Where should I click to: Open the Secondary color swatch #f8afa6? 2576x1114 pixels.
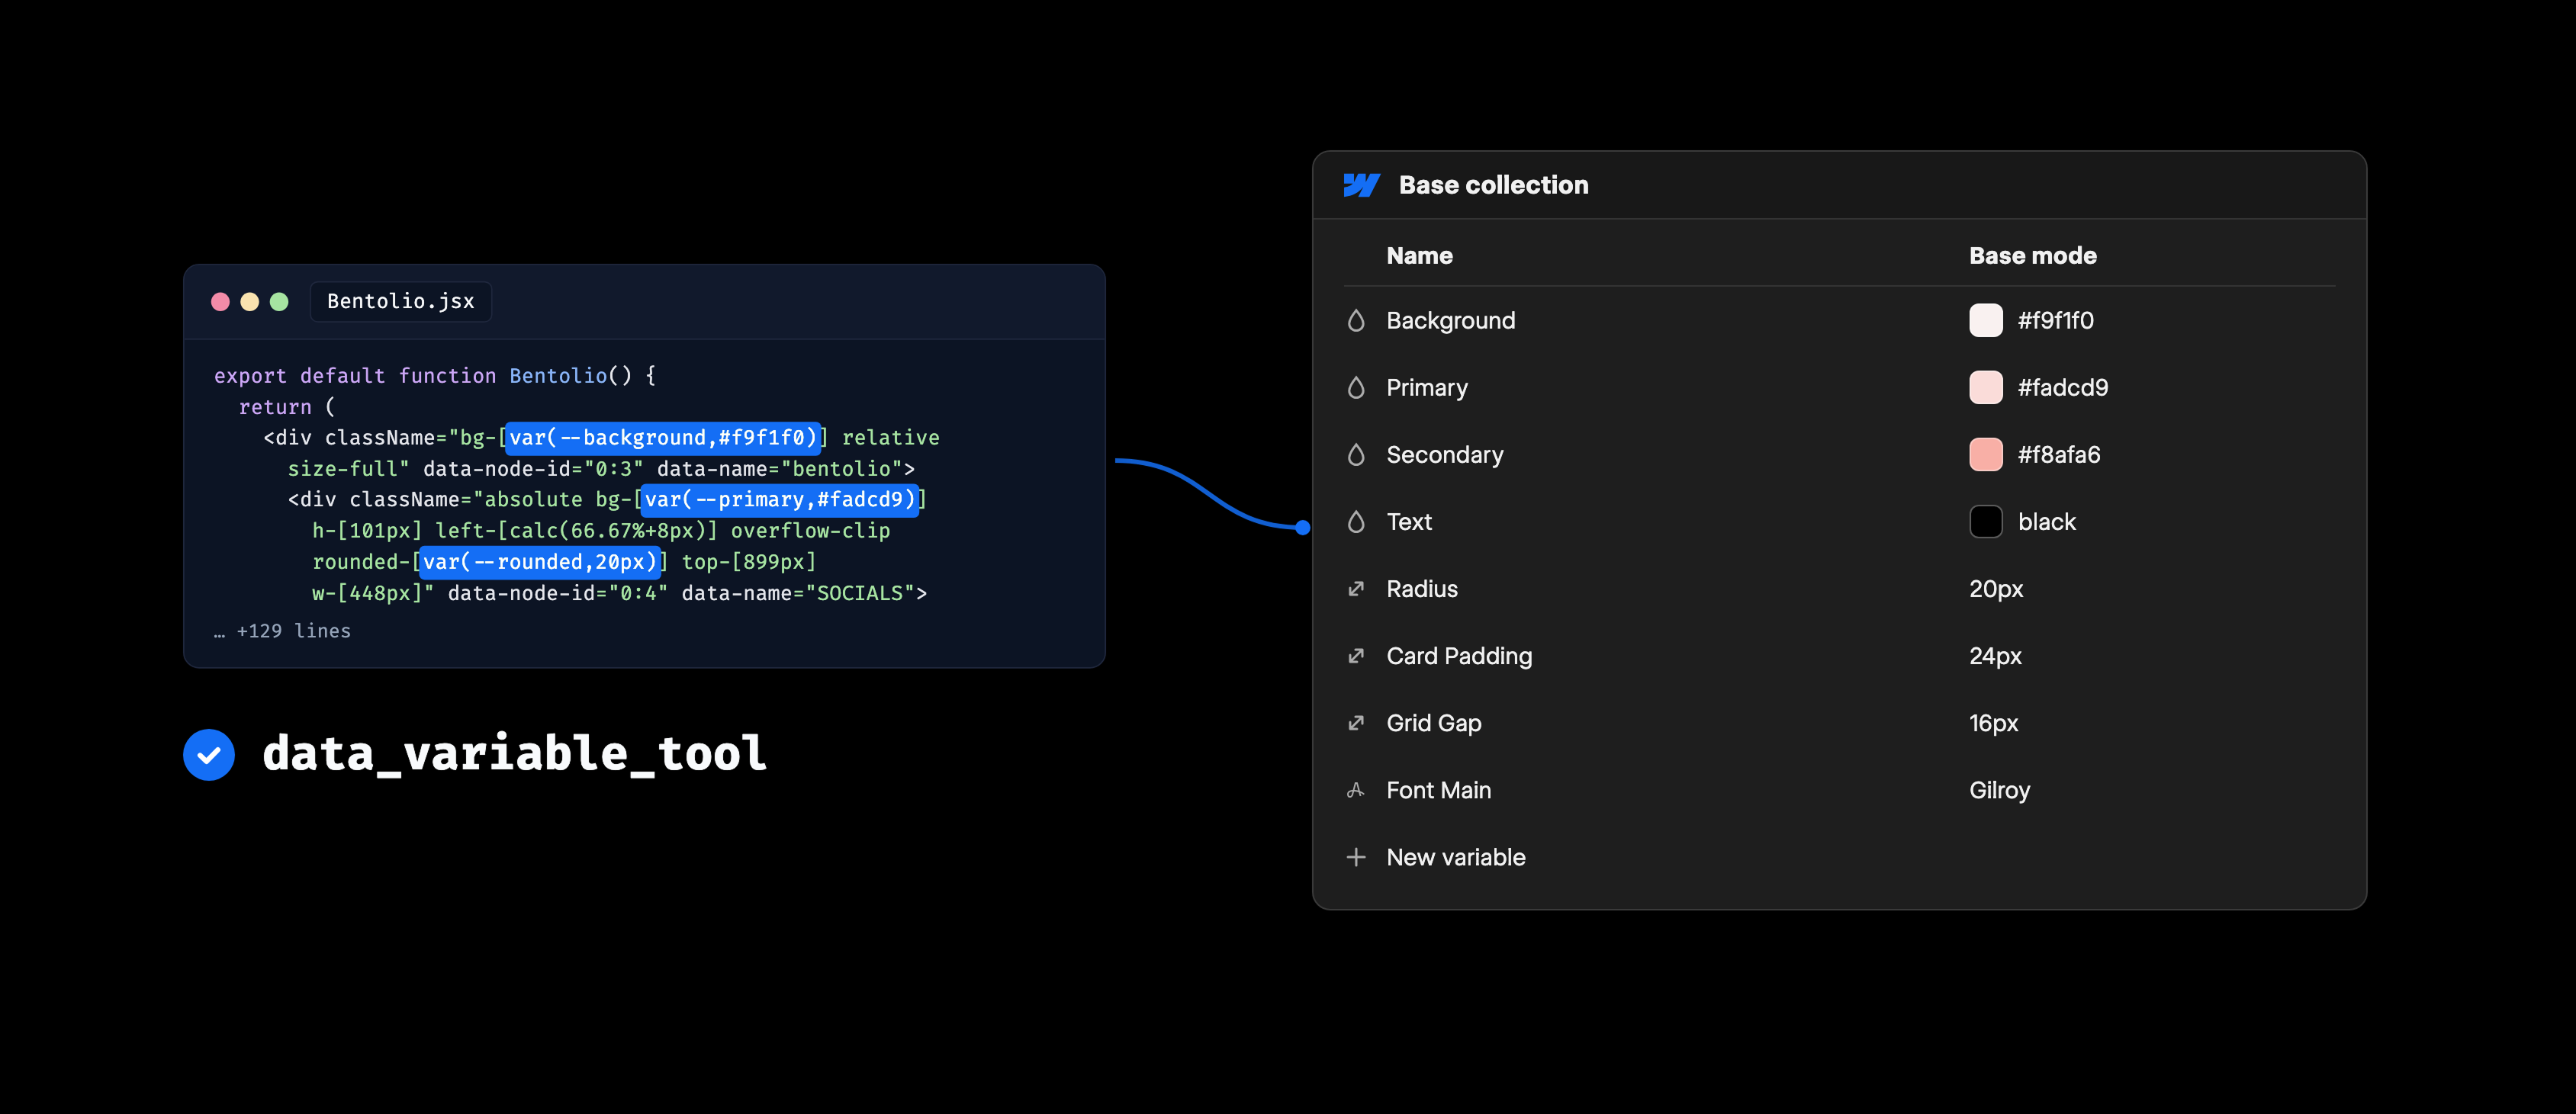coord(1986,455)
